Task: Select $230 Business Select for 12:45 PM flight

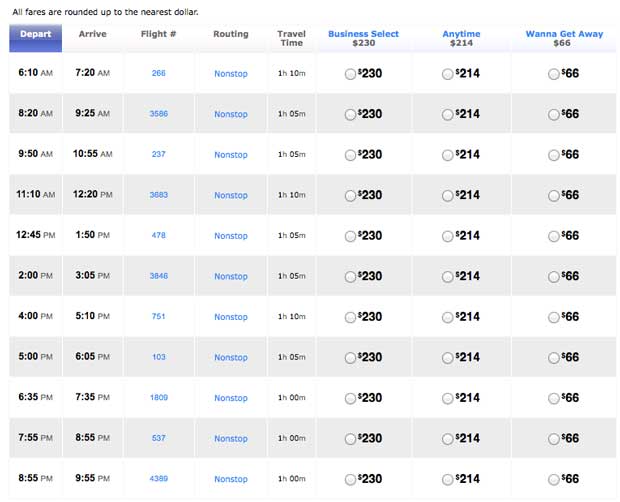Action: [x=350, y=236]
